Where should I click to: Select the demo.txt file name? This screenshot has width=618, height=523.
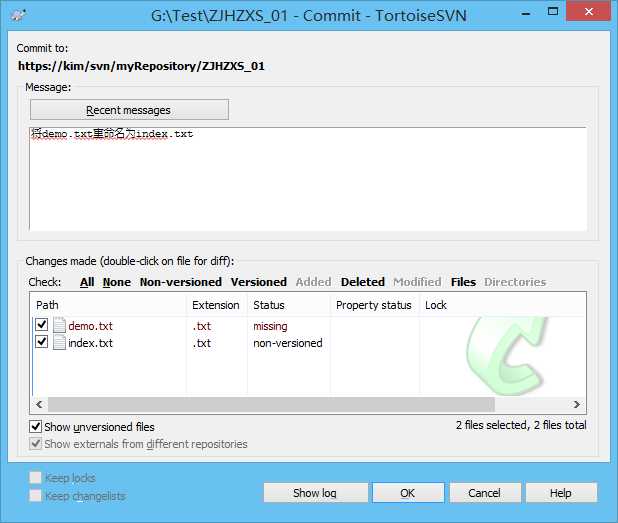(x=90, y=326)
